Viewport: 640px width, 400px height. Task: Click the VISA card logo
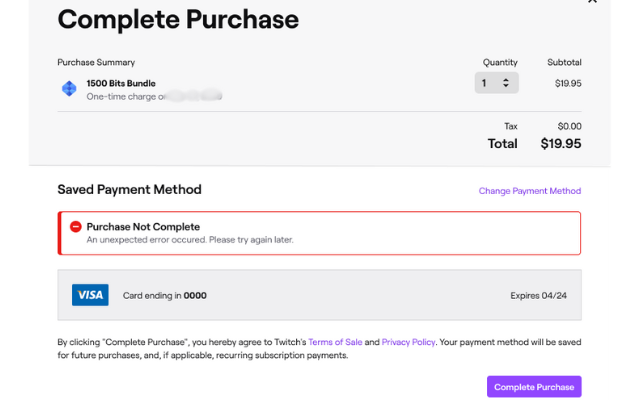coord(90,295)
